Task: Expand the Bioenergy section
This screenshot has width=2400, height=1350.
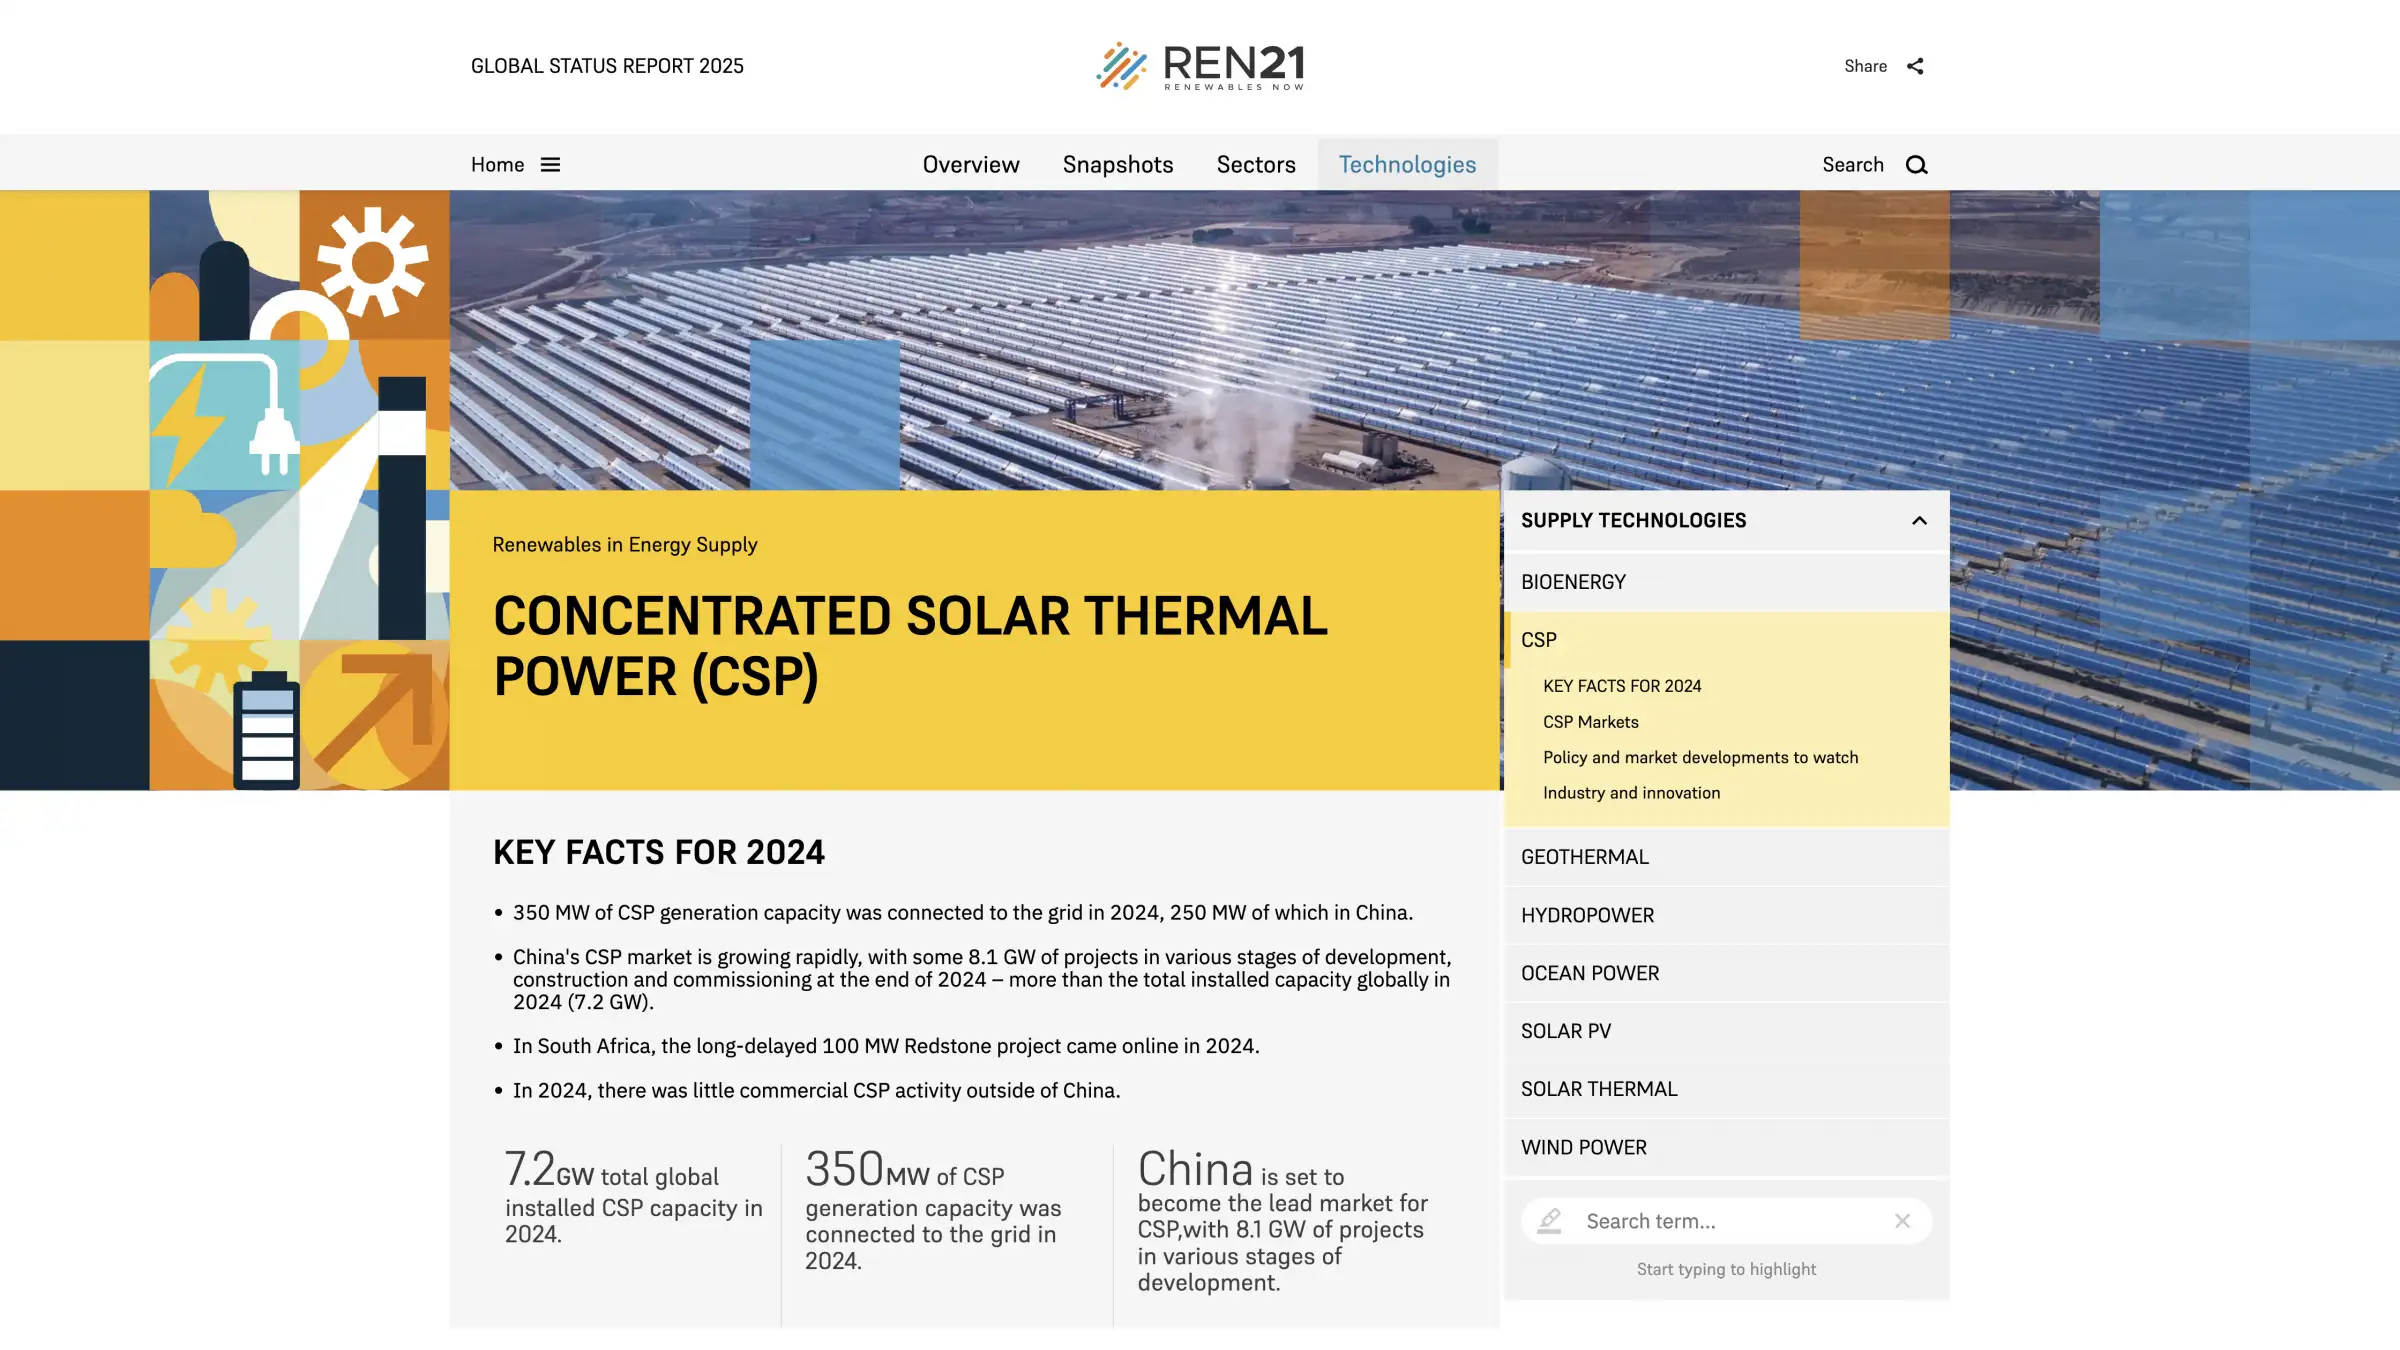Action: click(x=1573, y=582)
